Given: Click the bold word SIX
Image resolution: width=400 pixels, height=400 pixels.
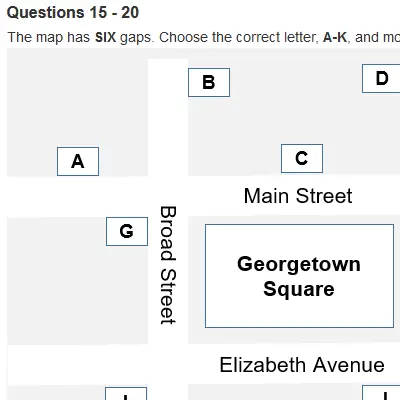Looking at the screenshot, I should [x=105, y=37].
